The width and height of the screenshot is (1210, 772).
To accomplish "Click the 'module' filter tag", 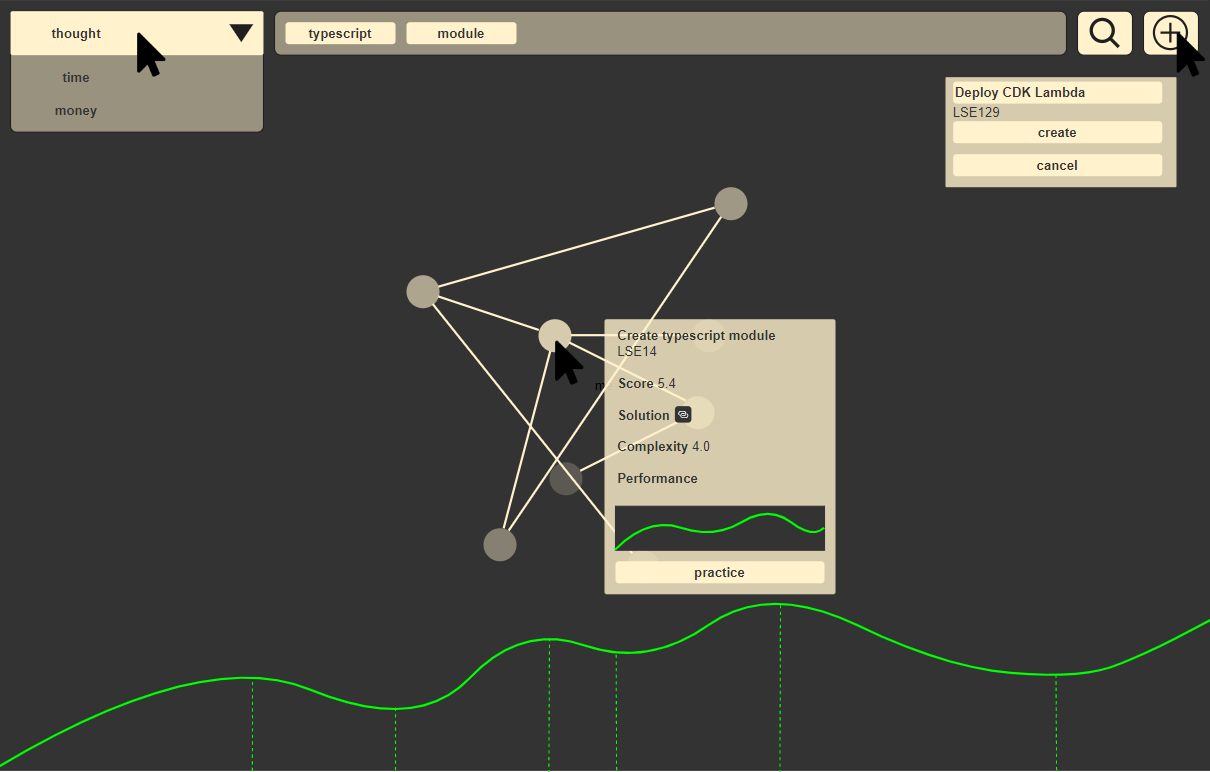I will (x=461, y=33).
